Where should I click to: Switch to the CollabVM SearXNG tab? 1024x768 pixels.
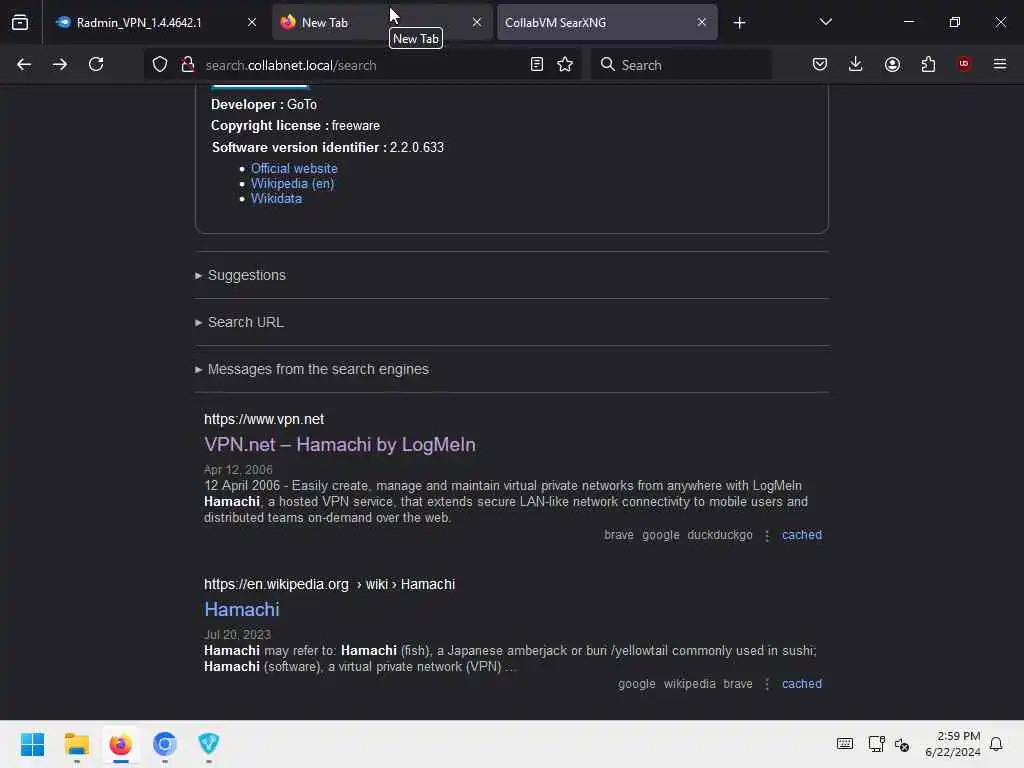coord(607,22)
